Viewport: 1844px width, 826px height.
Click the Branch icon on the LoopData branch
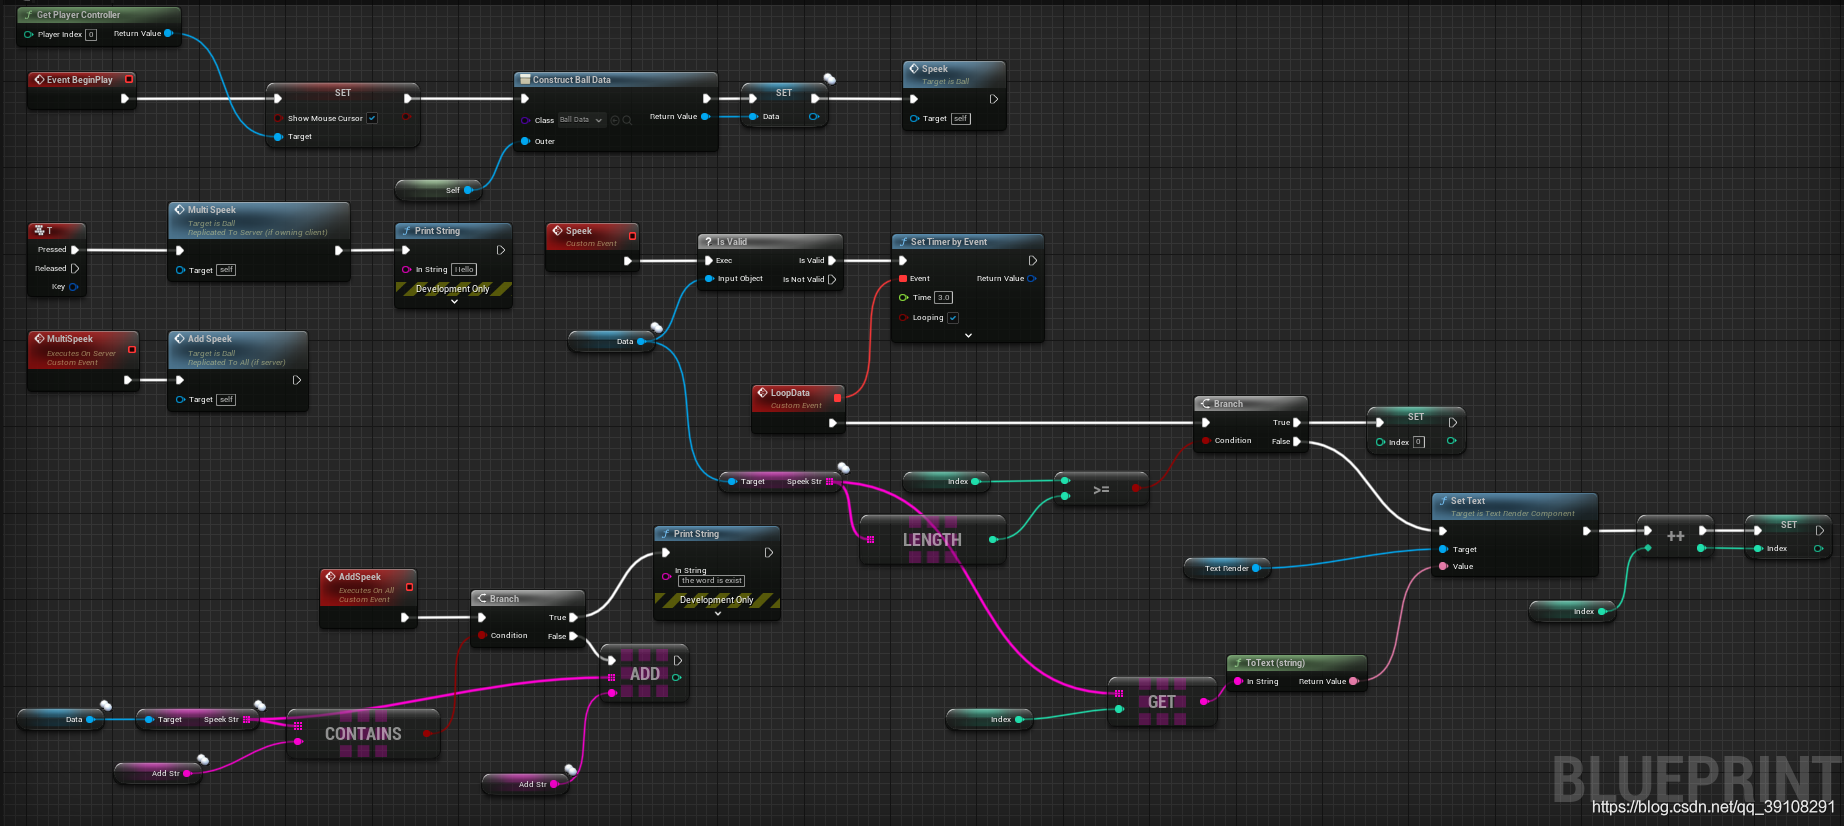[x=1206, y=404]
